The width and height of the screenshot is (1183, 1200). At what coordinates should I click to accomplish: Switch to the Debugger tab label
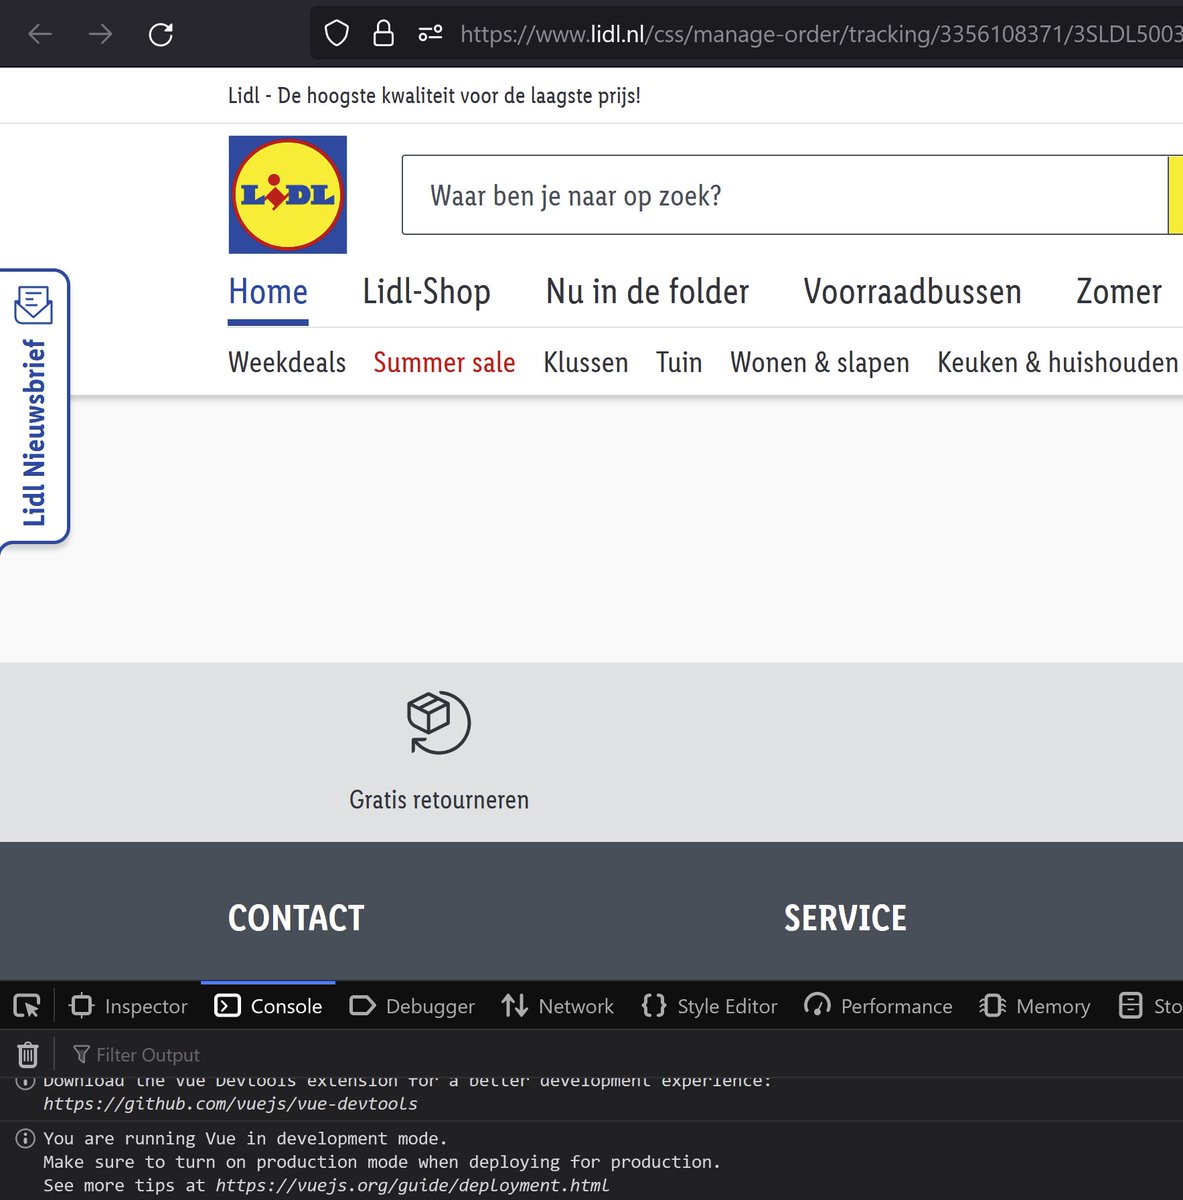pyautogui.click(x=430, y=1007)
